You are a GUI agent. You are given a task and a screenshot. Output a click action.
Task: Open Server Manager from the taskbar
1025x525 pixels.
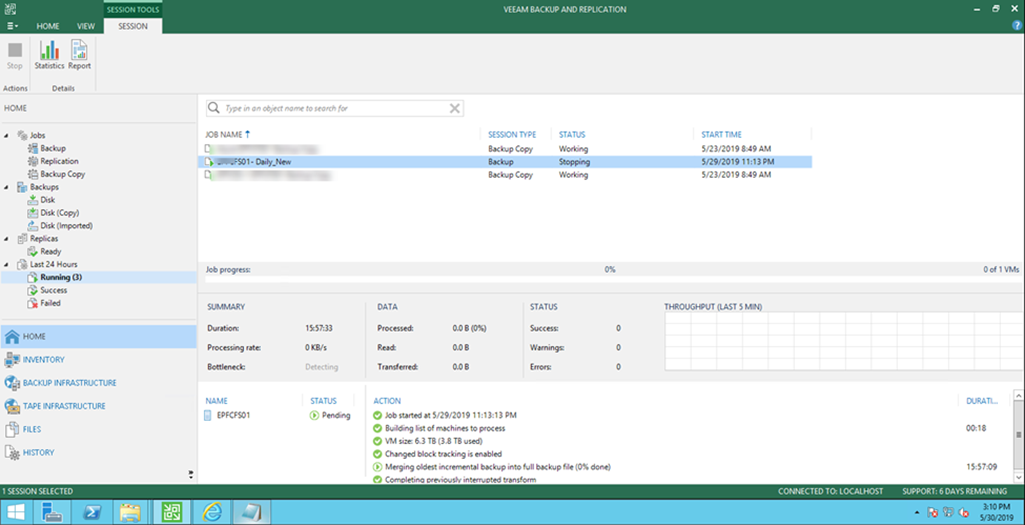52,512
